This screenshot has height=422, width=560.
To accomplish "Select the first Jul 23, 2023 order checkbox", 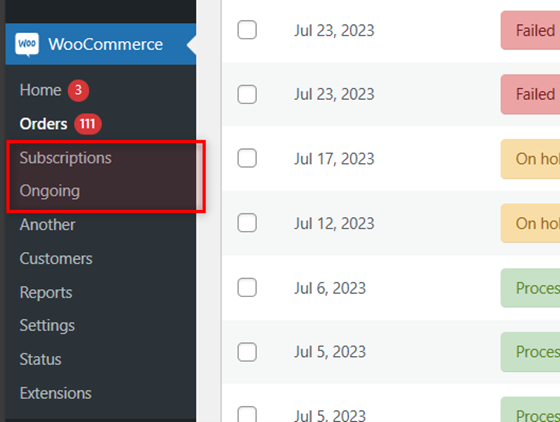I will point(247,30).
